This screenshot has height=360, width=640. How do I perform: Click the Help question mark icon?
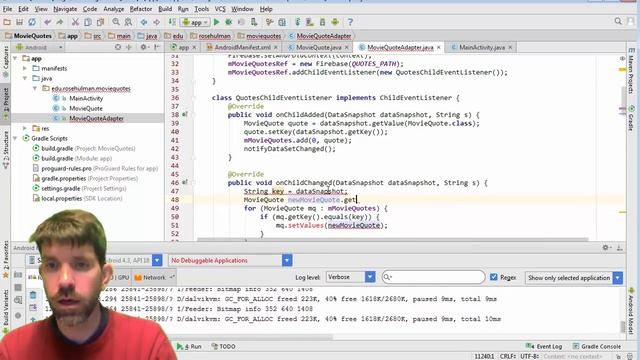click(x=350, y=22)
